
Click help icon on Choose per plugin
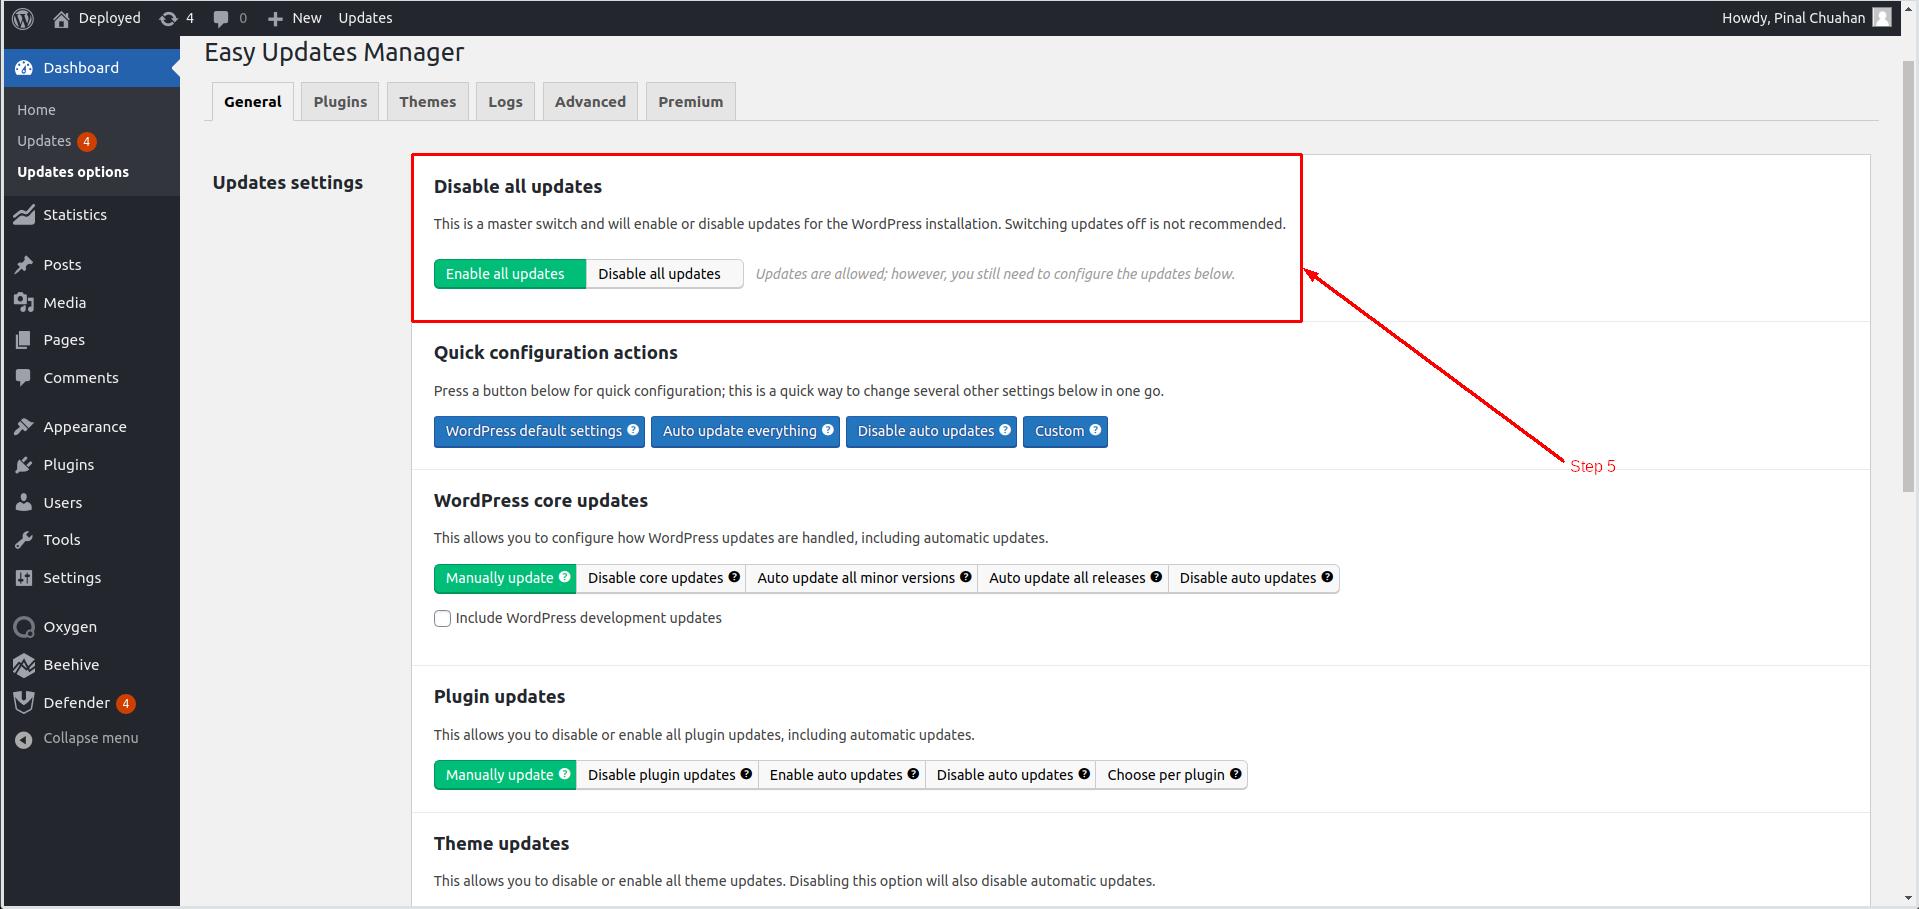(1236, 774)
